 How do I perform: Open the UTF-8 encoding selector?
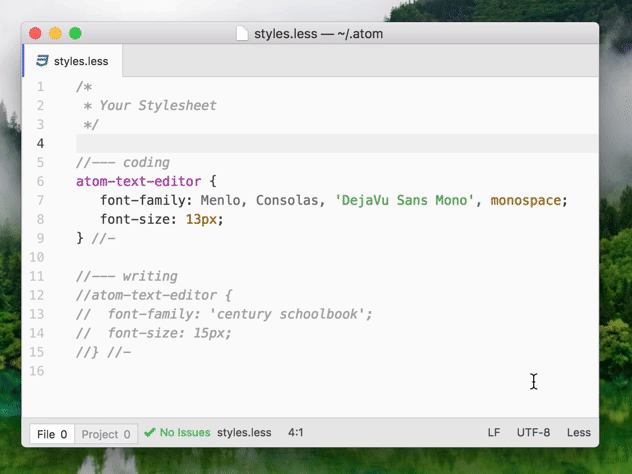click(x=533, y=432)
